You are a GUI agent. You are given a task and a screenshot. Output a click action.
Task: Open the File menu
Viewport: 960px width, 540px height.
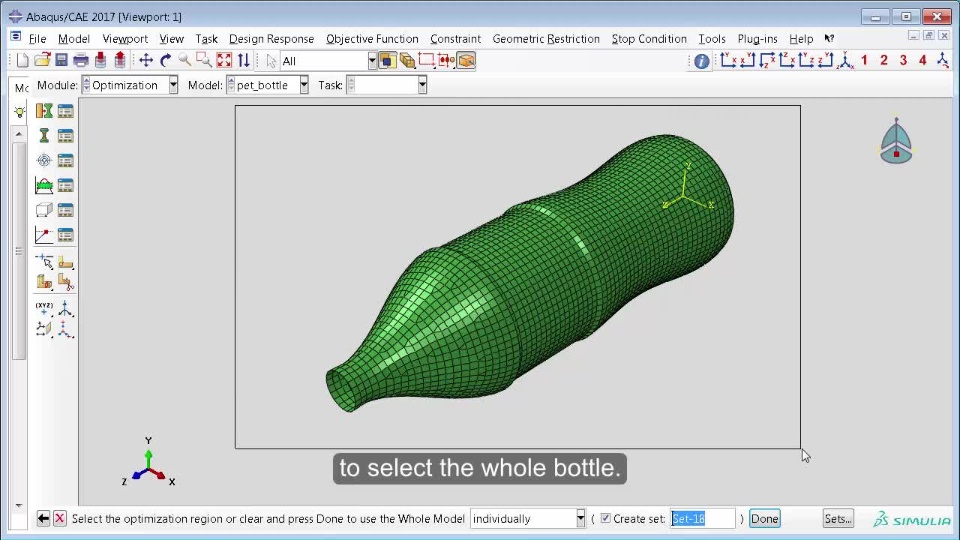(37, 39)
